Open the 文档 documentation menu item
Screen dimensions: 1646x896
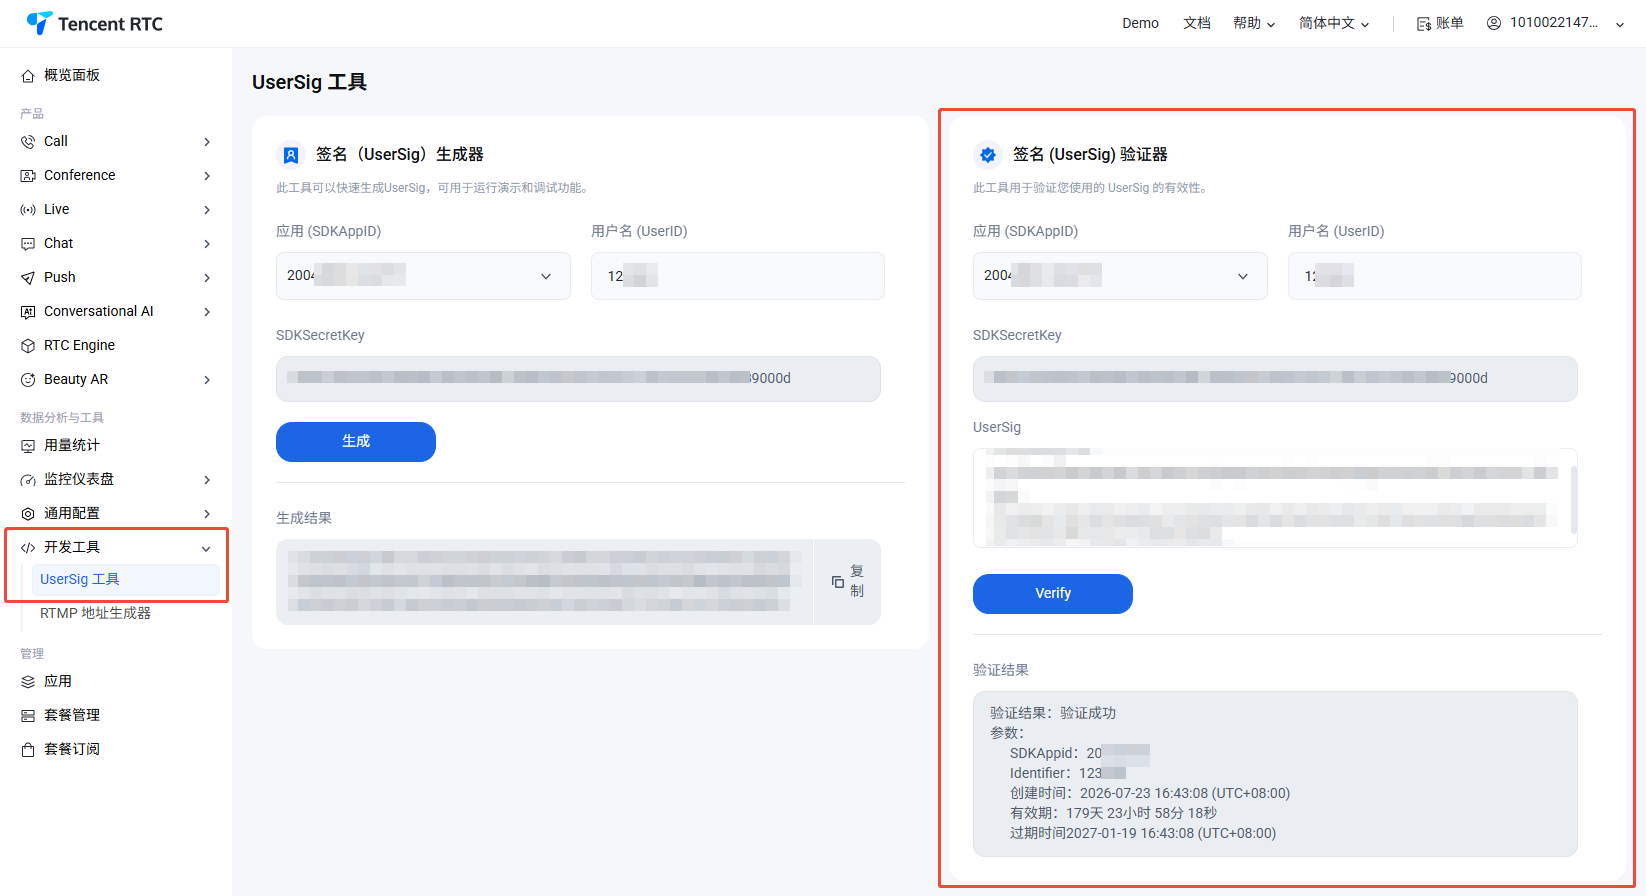1197,23
